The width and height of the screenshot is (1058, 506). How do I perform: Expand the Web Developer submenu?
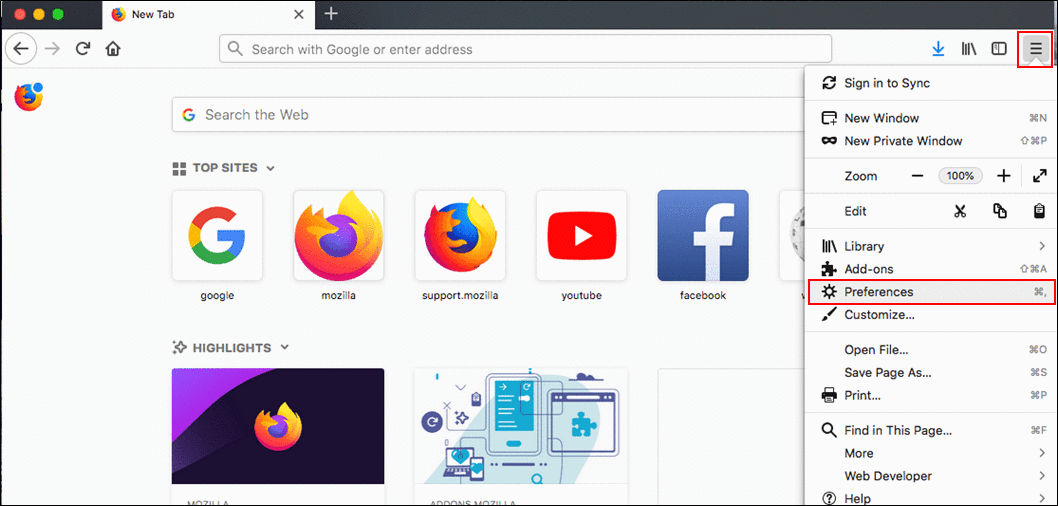(x=930, y=476)
